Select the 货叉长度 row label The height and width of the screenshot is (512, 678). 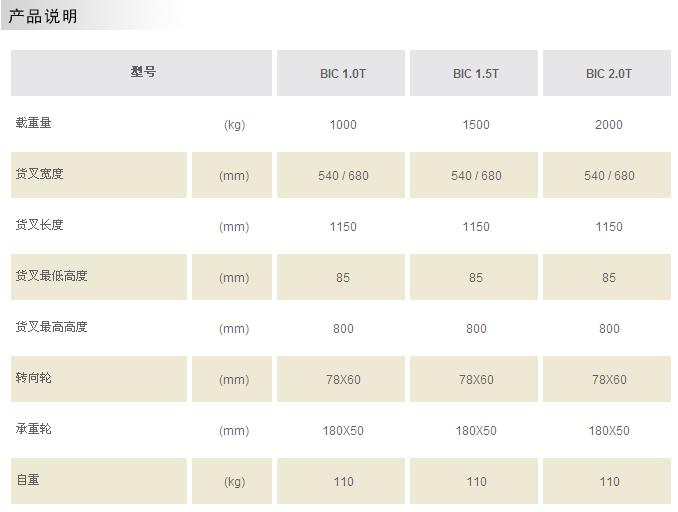click(39, 225)
